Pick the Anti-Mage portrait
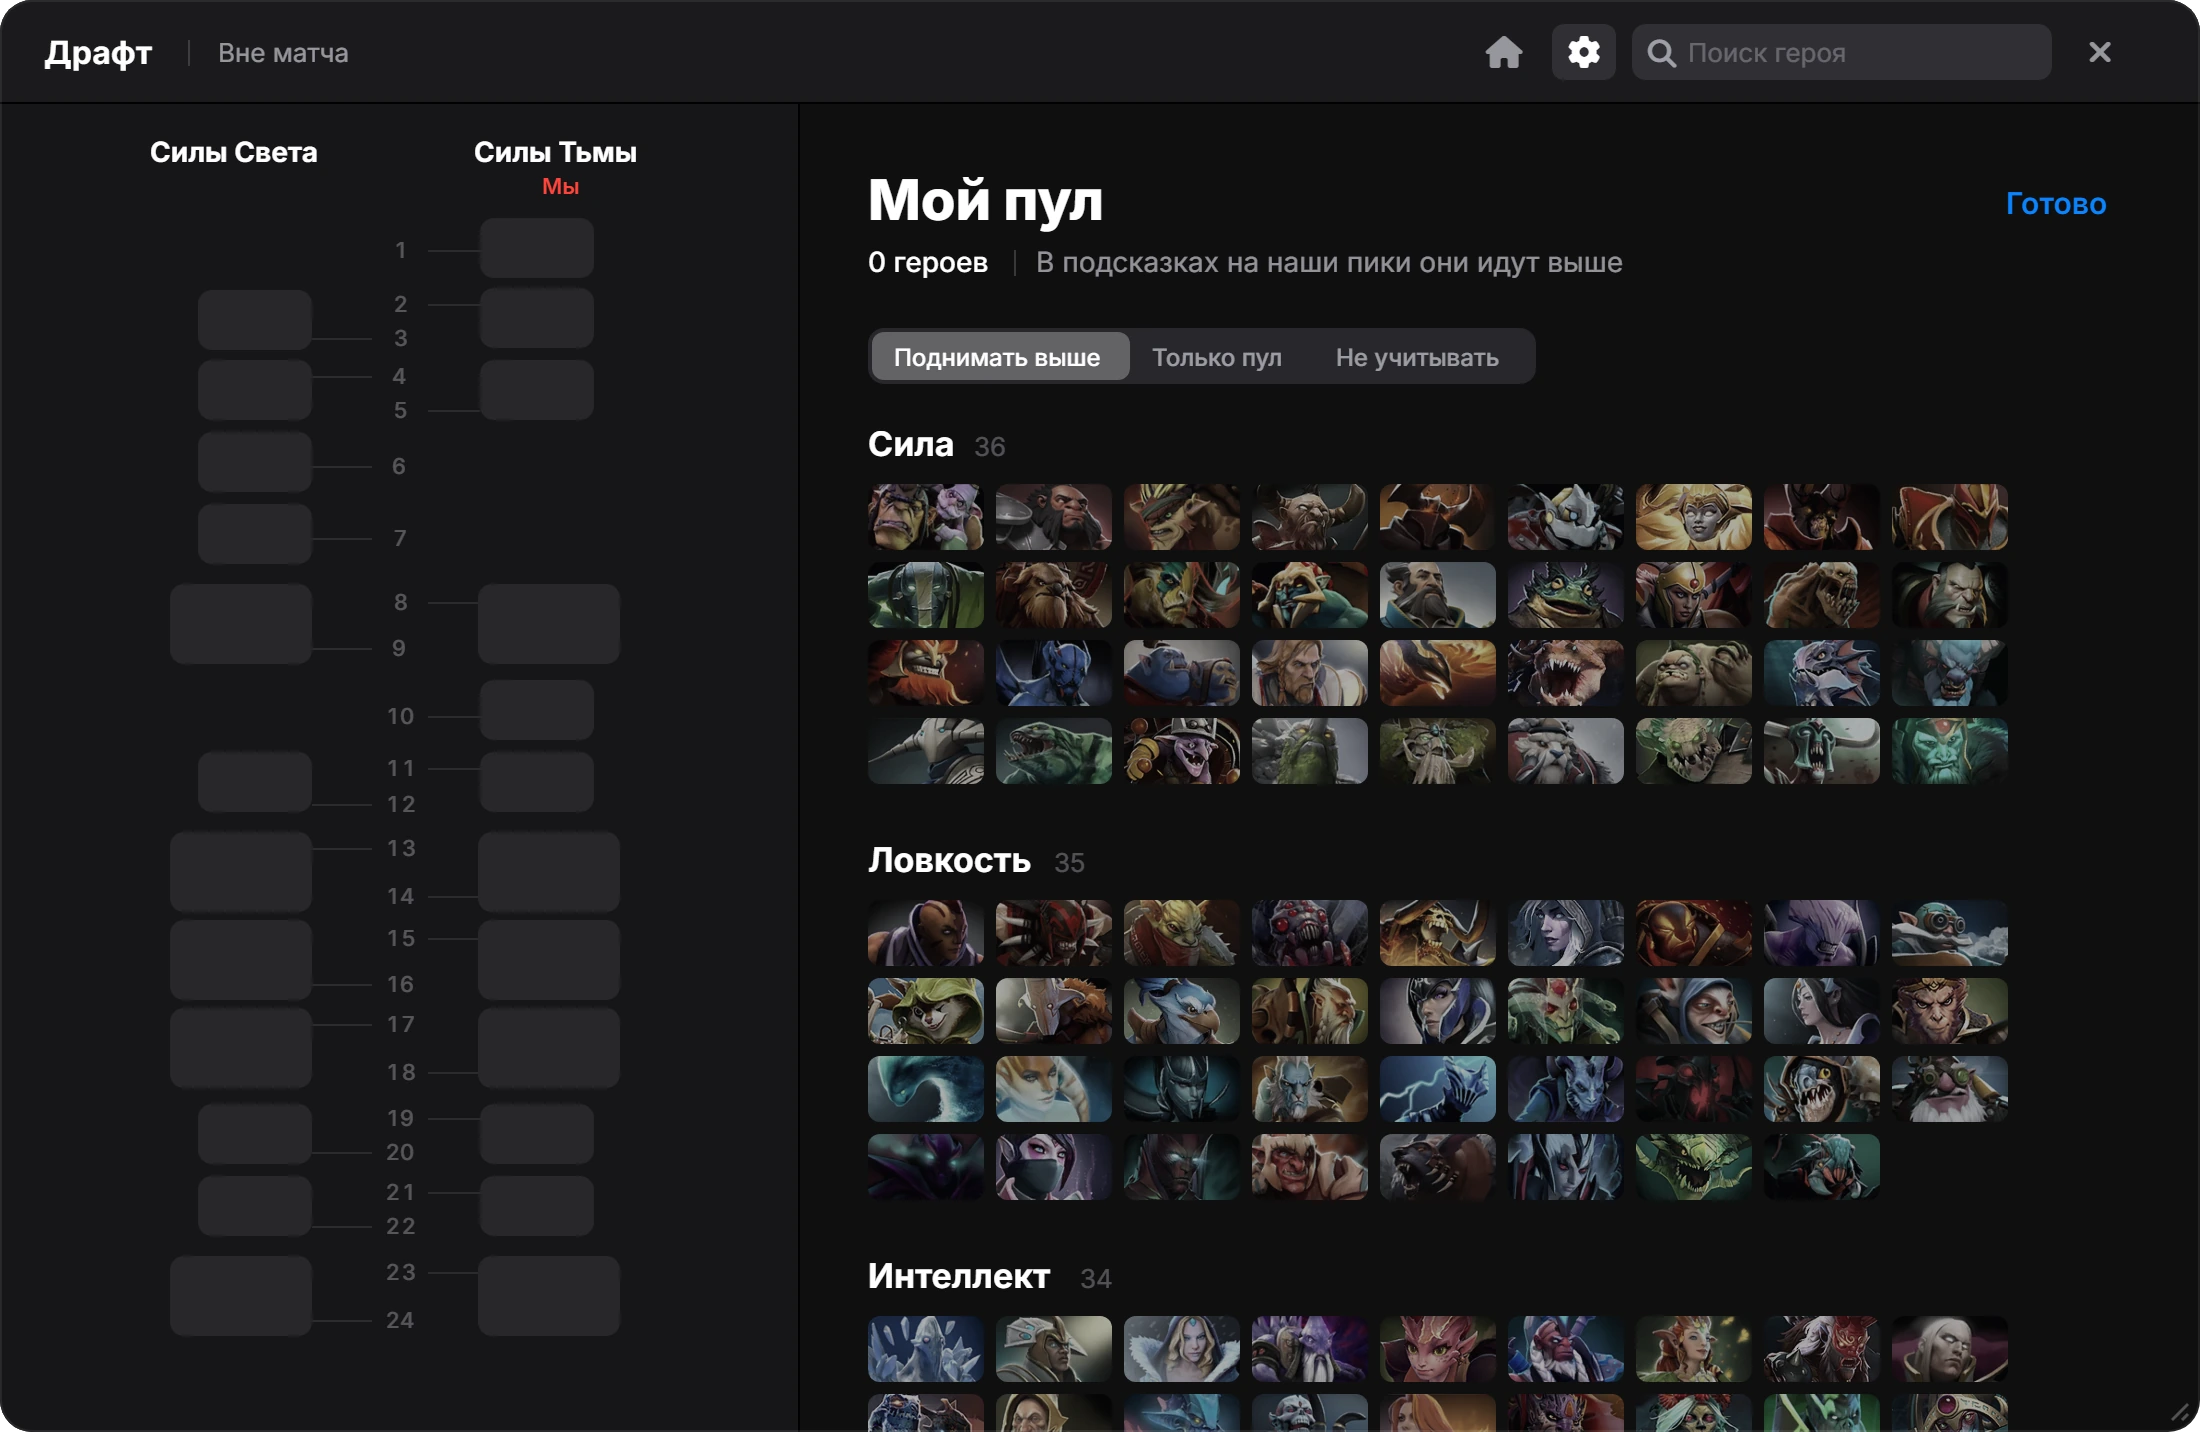This screenshot has width=2200, height=1432. click(x=925, y=933)
